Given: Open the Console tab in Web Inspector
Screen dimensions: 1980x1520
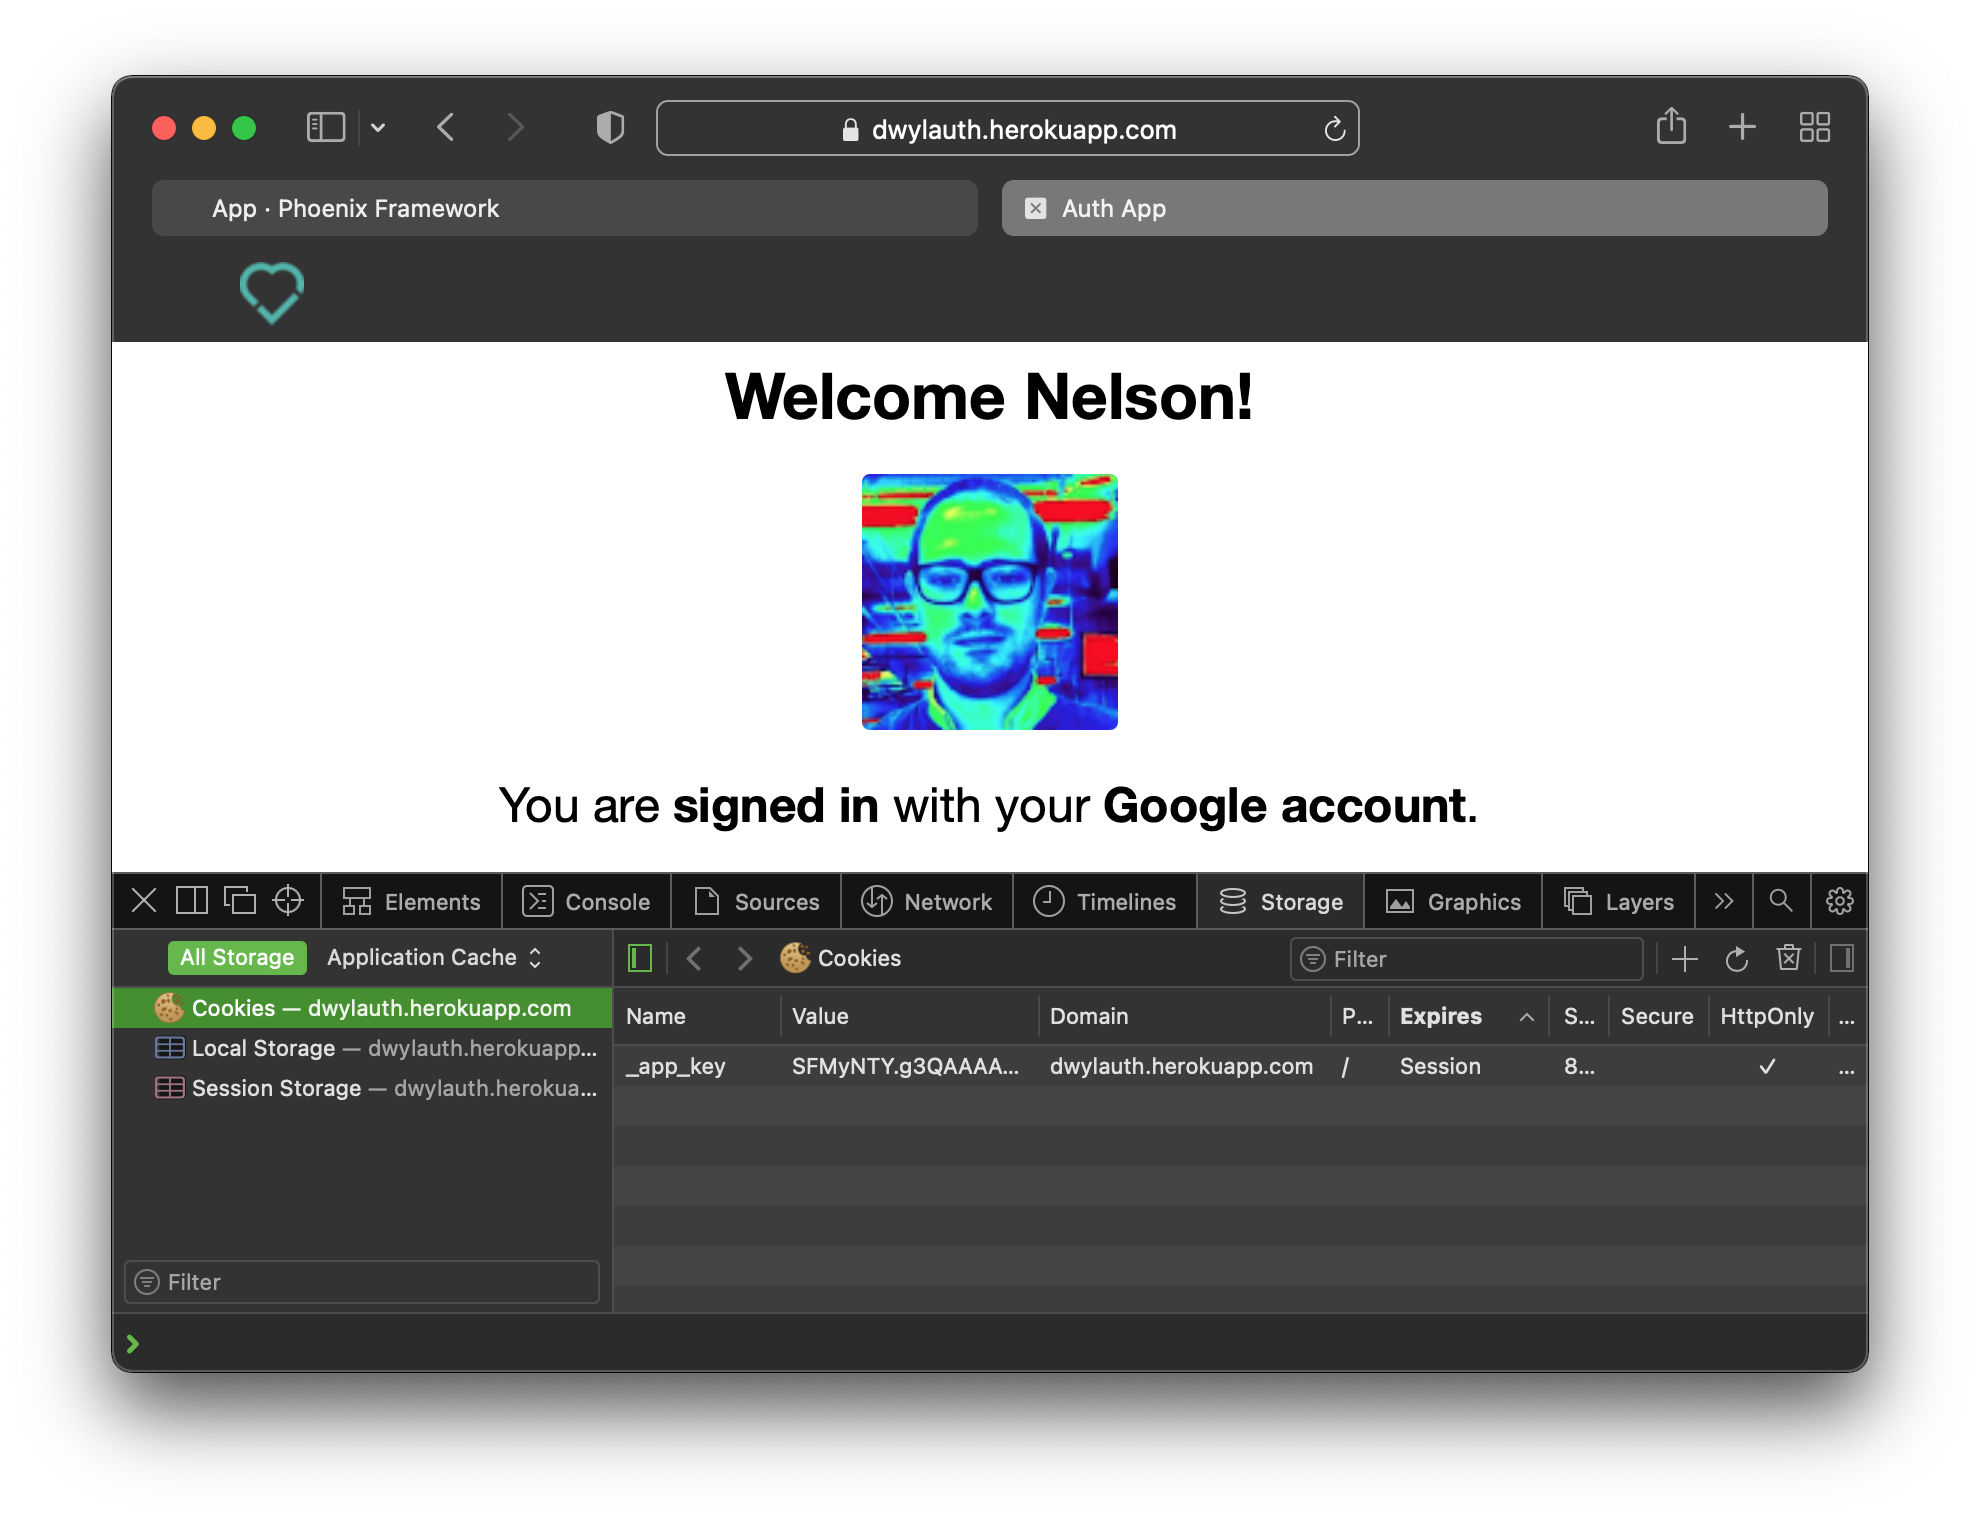Looking at the screenshot, I should pyautogui.click(x=586, y=901).
